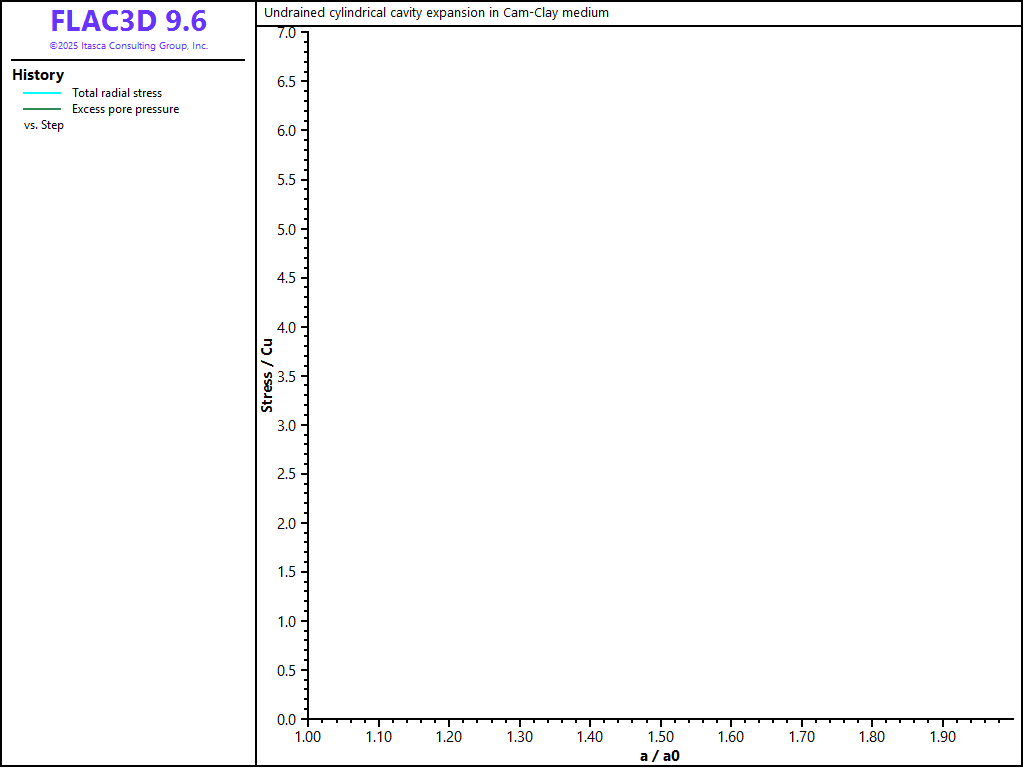This screenshot has height=768, width=1024.
Task: Click the cyan Total radial stress line swatch
Action: 42,93
